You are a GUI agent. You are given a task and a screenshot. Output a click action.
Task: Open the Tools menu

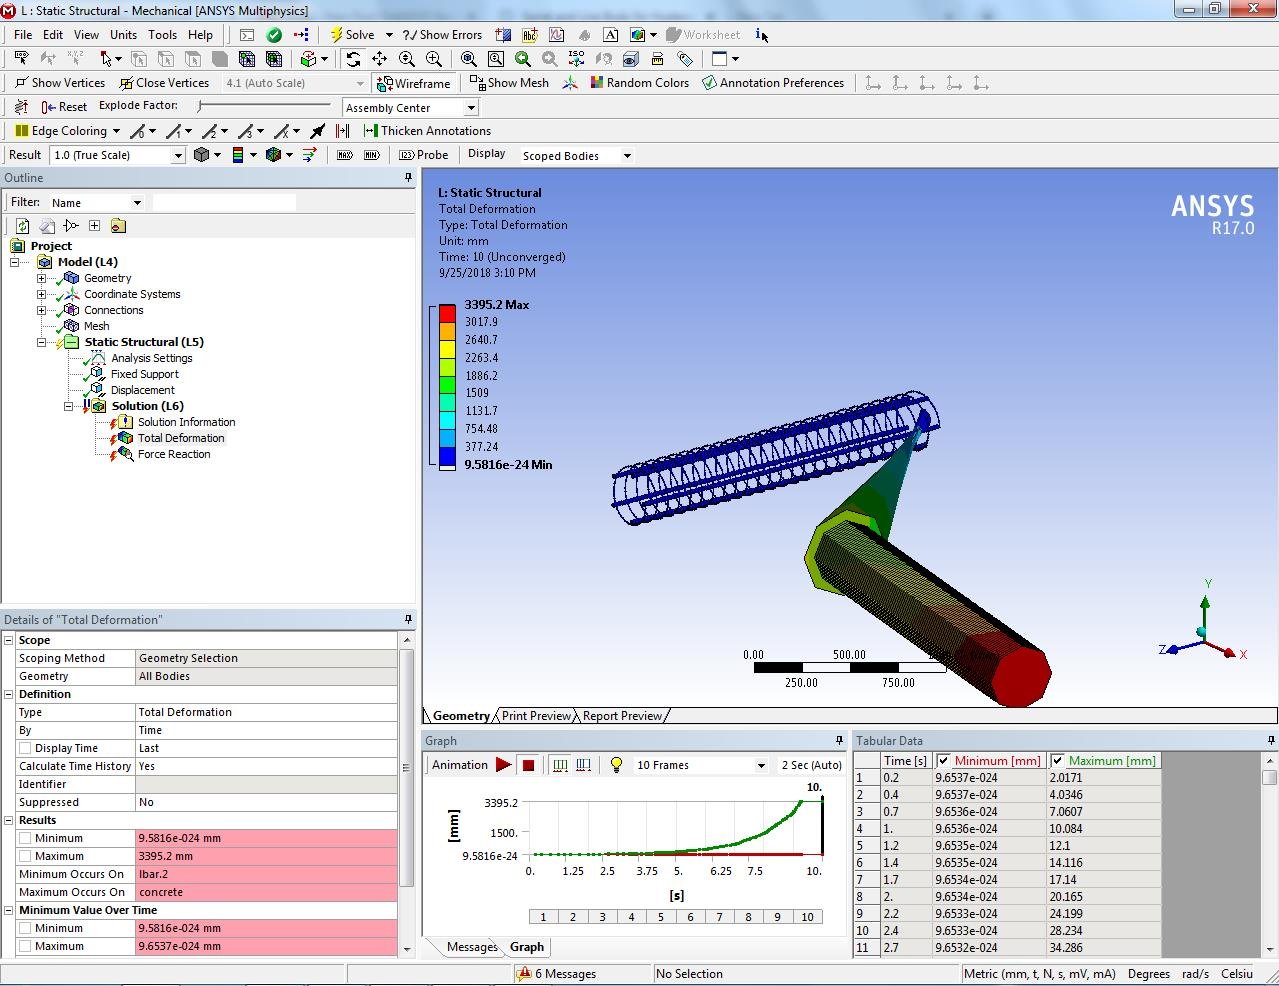(x=162, y=35)
